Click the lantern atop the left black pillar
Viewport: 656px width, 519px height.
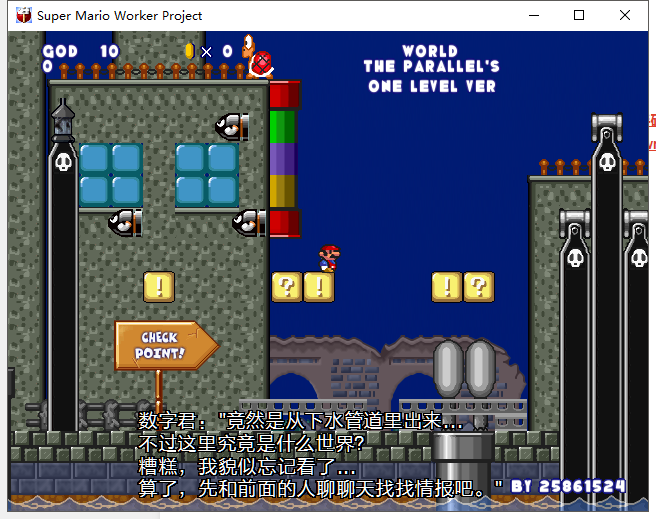click(x=63, y=120)
